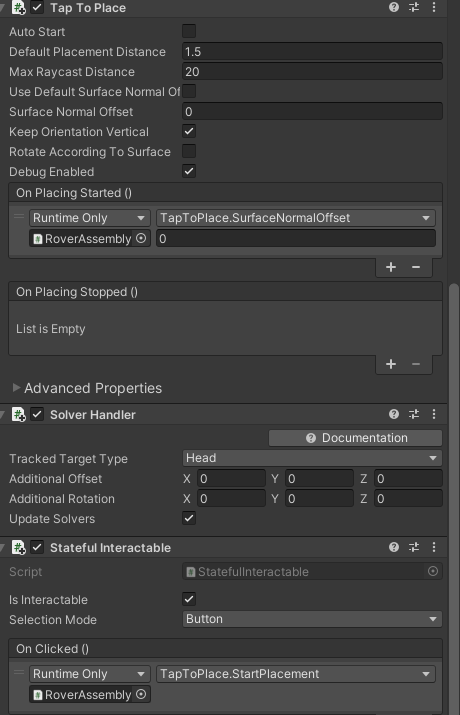Open TapToPlace.SurfaceNormalOffset function dropdown
This screenshot has height=715, width=460.
296,218
